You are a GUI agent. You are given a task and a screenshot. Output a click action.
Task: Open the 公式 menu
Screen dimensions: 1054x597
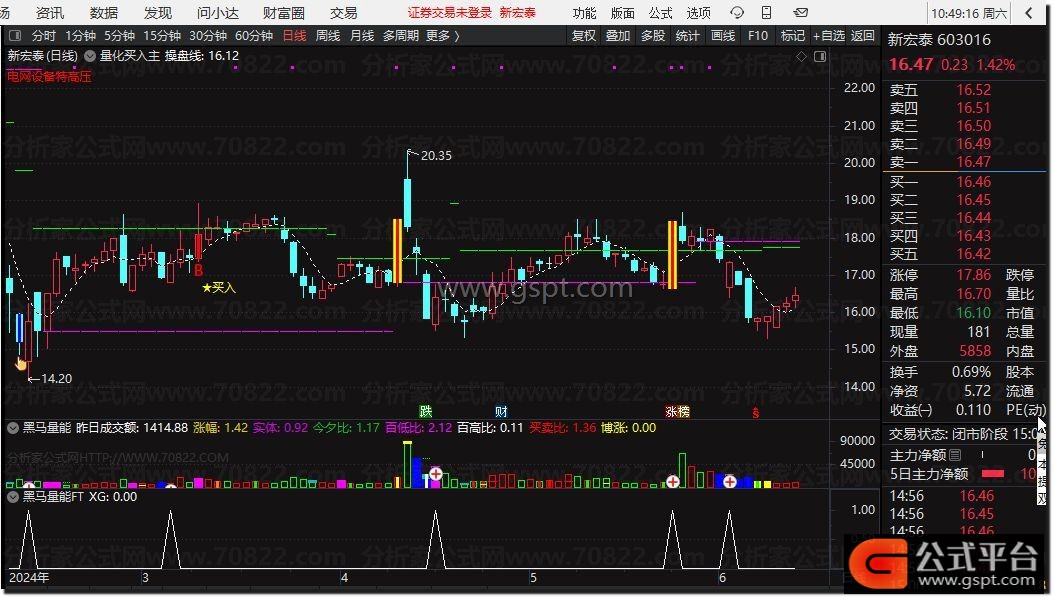click(x=660, y=13)
